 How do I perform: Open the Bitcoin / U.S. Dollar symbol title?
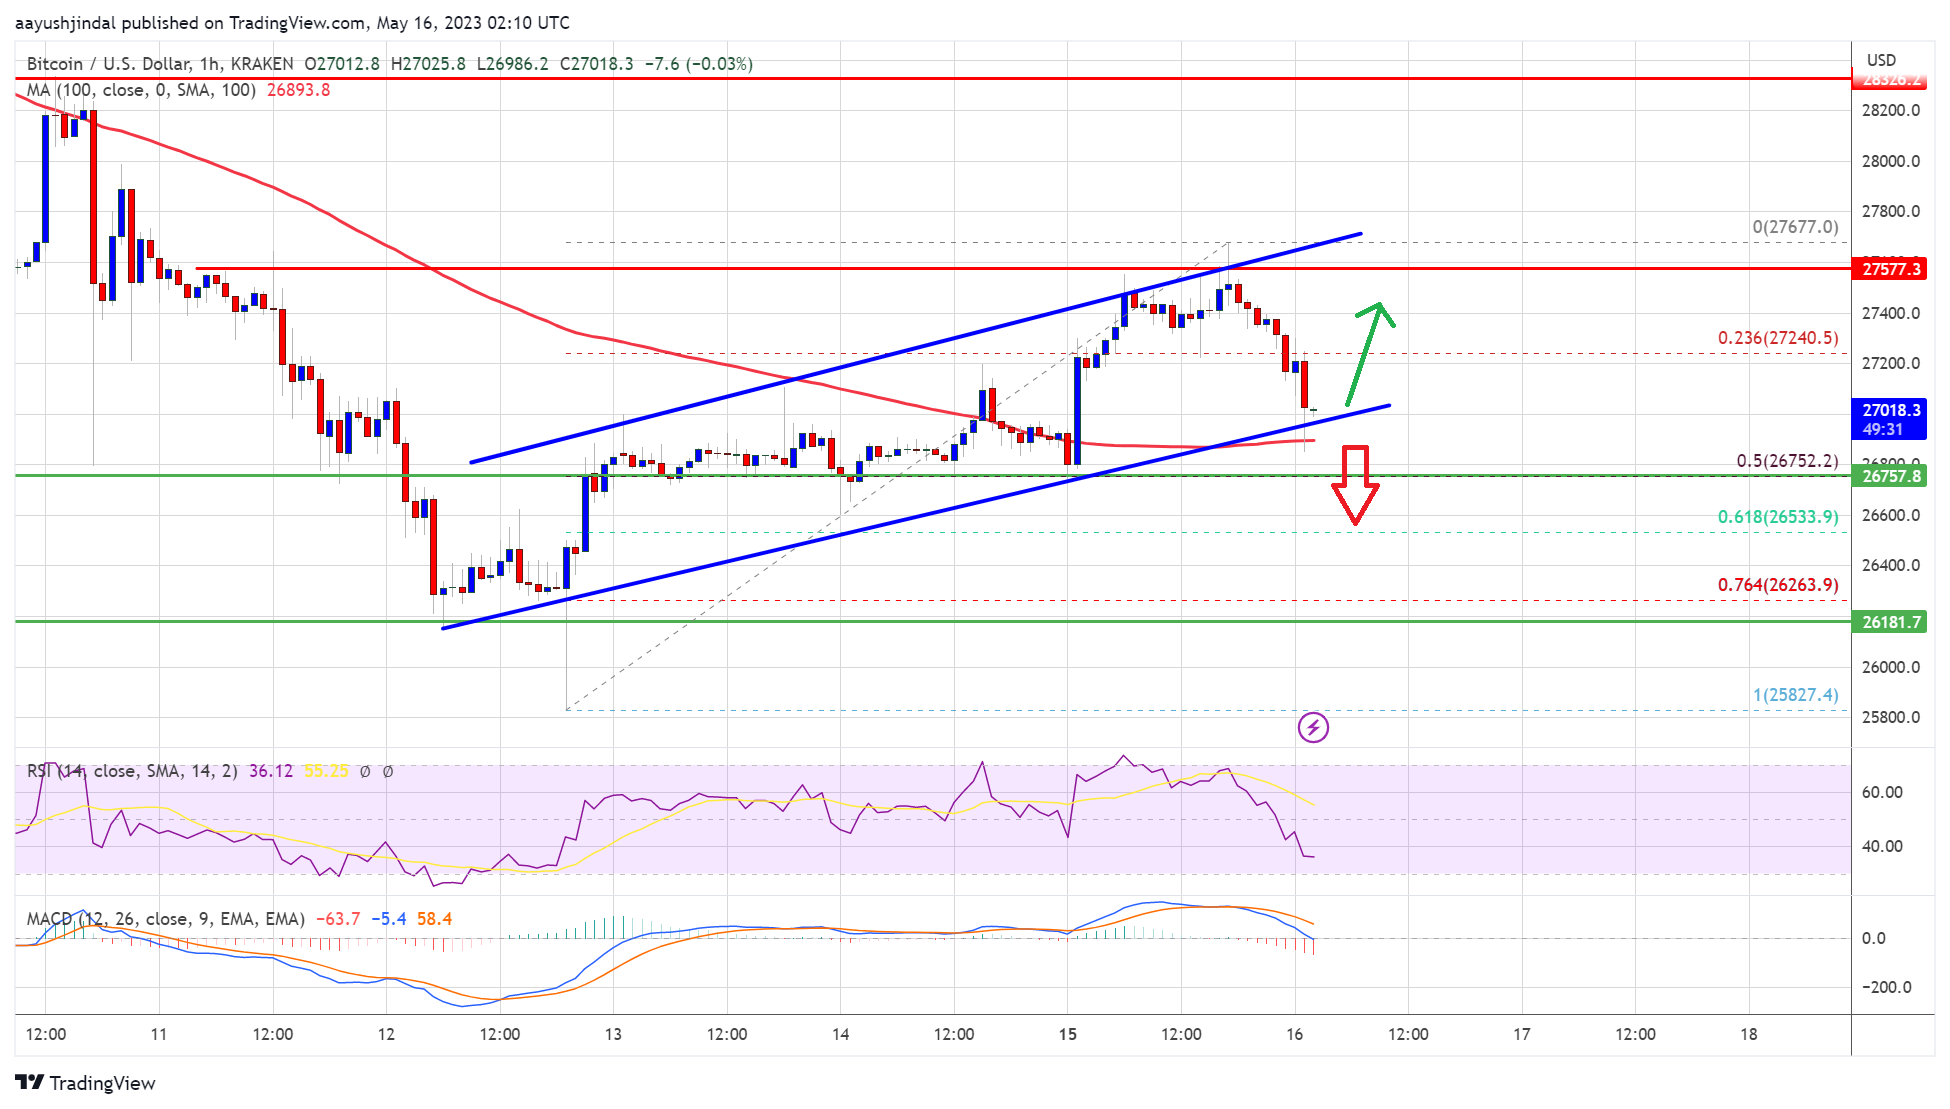[x=108, y=64]
